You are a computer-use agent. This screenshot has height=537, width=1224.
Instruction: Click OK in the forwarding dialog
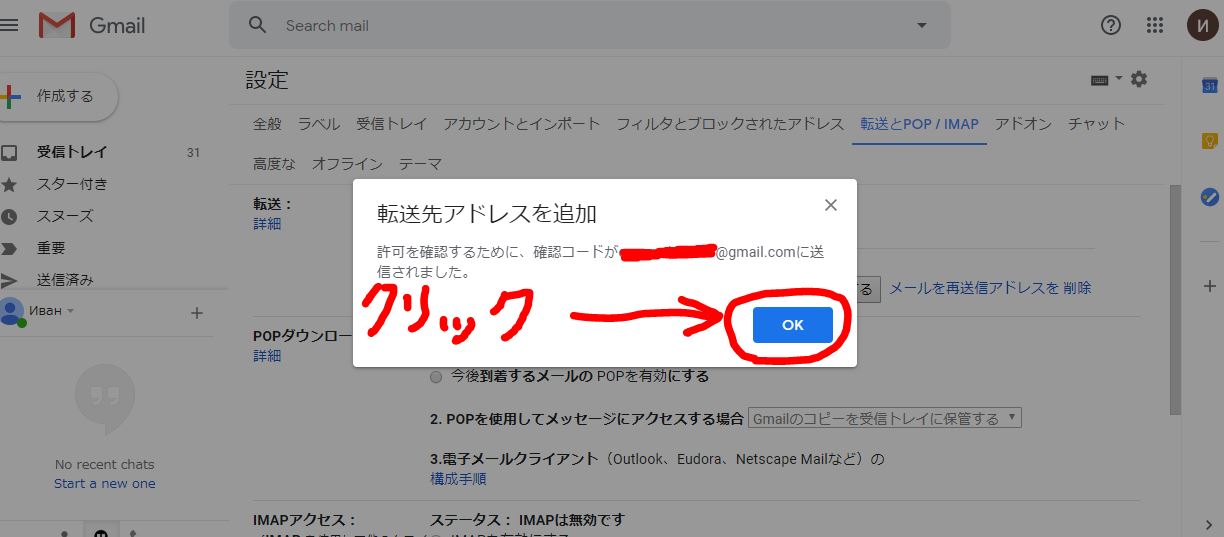pyautogui.click(x=793, y=325)
